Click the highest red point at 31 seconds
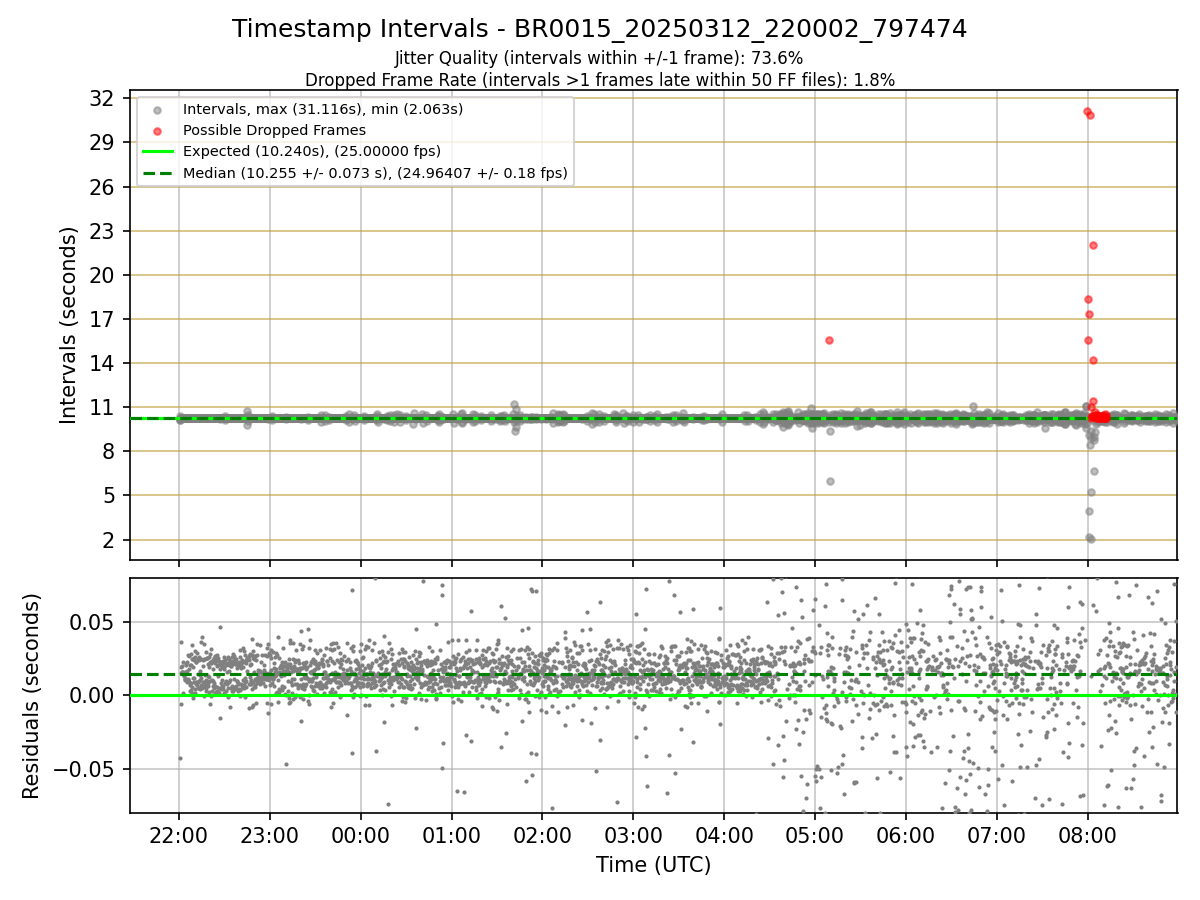 (1087, 111)
